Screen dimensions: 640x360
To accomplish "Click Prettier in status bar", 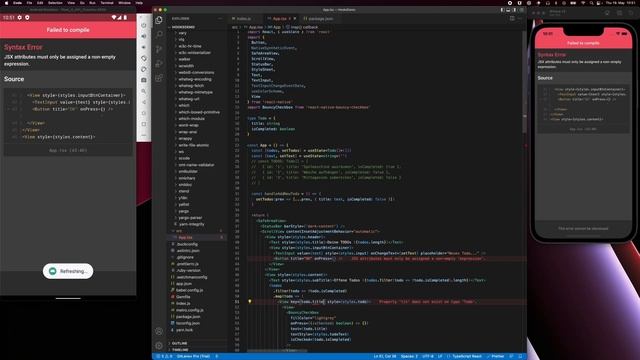I will (496, 356).
